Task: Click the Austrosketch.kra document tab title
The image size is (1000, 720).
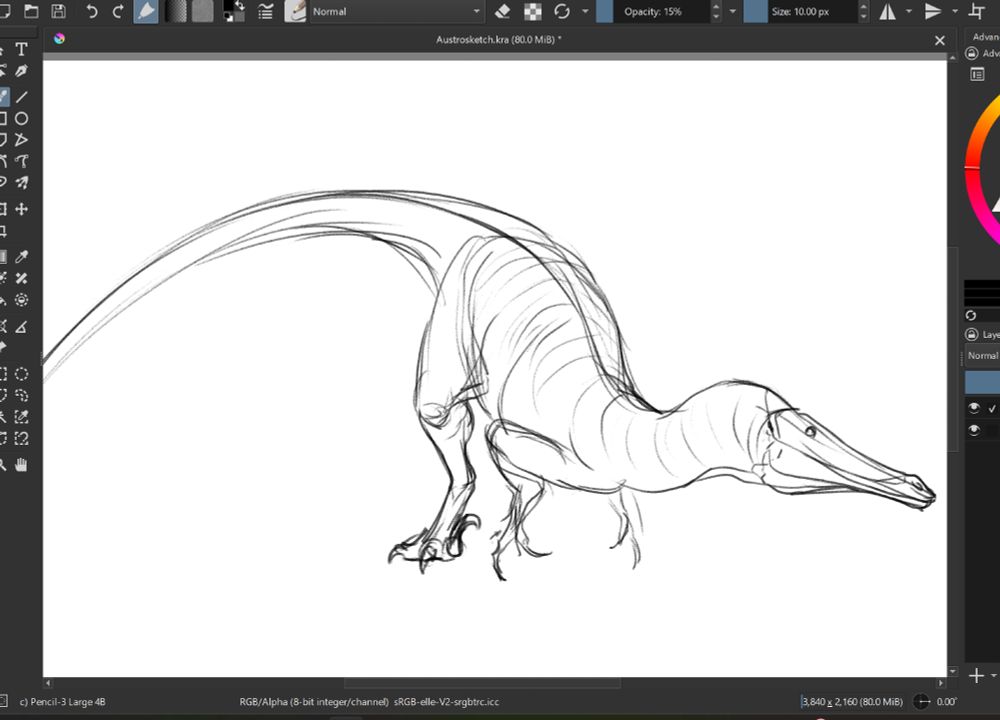Action: pyautogui.click(x=499, y=40)
